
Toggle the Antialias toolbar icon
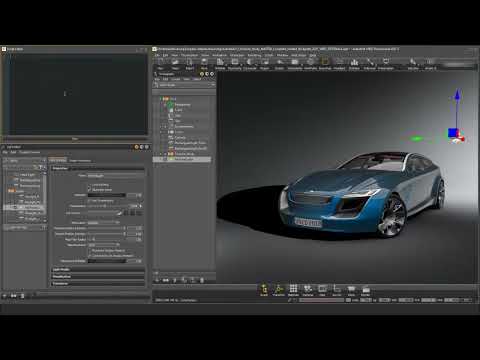[x=220, y=63]
